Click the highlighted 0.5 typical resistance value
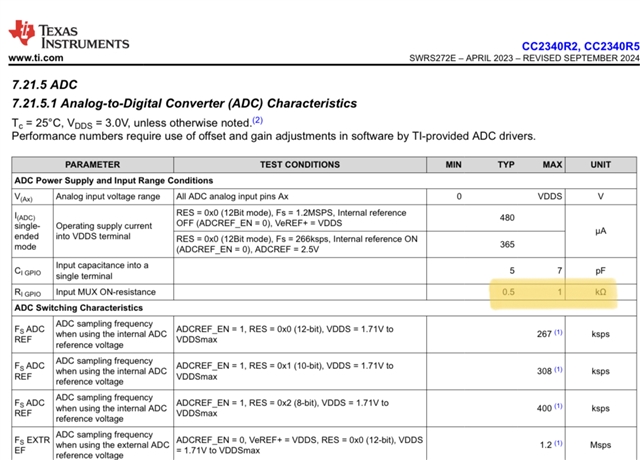 [x=508, y=292]
